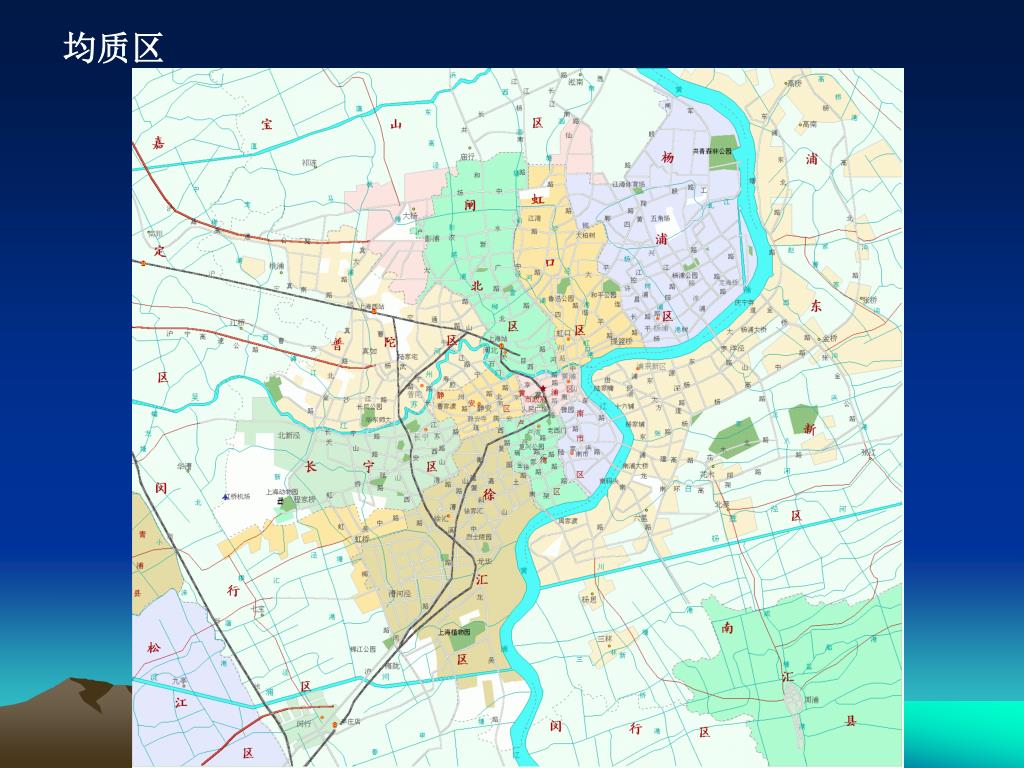1024x768 pixels.
Task: Click the 庙行 label
Action: pyautogui.click(x=468, y=157)
